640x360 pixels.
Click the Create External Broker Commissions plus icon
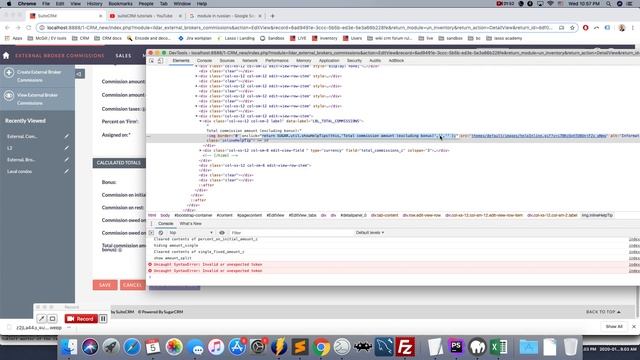9,73
